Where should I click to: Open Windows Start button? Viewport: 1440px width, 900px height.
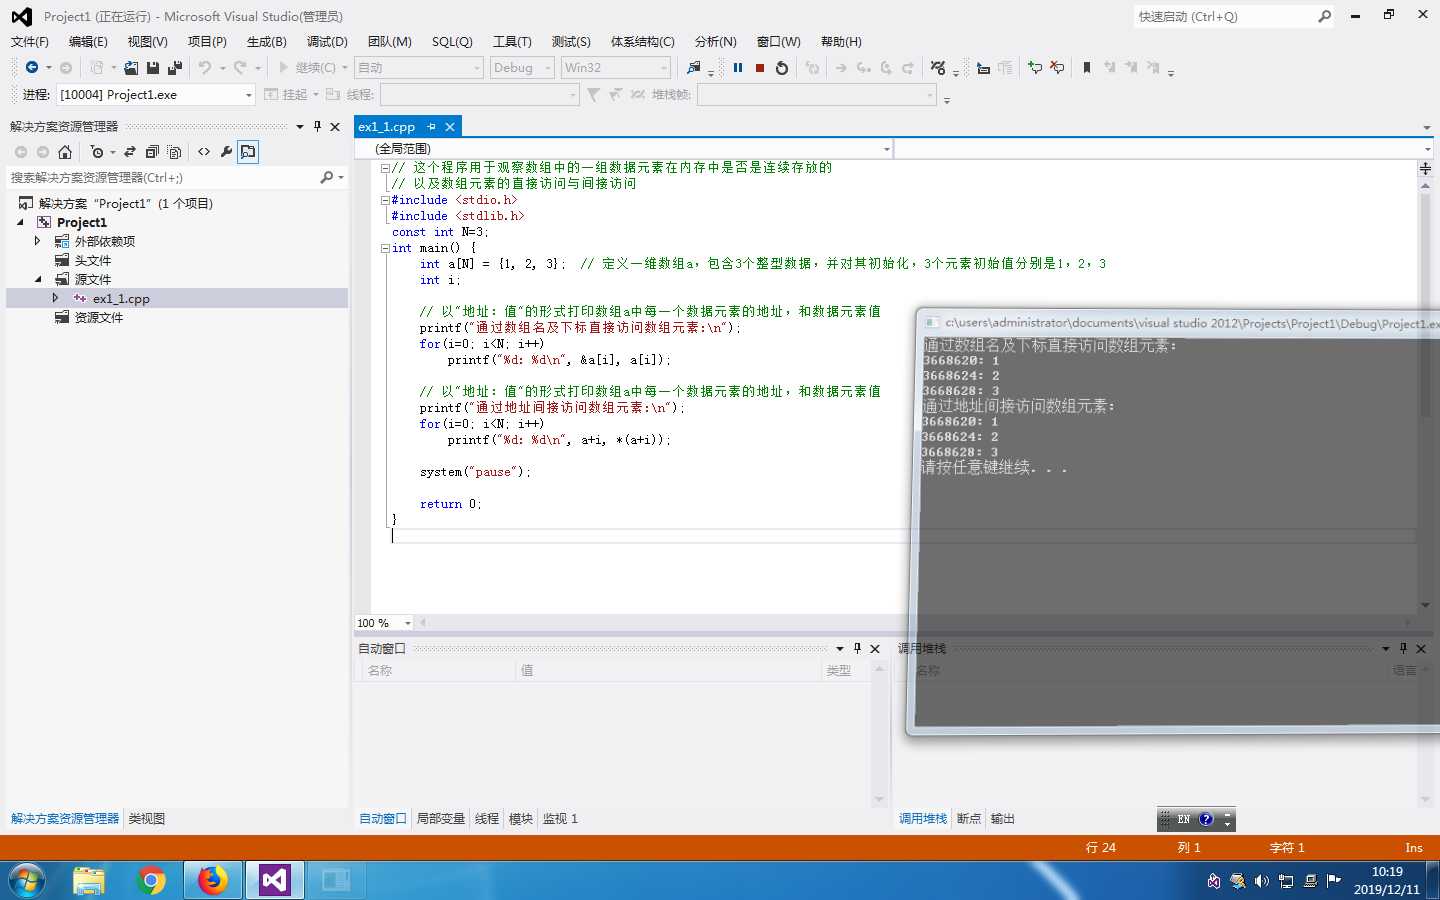27,880
